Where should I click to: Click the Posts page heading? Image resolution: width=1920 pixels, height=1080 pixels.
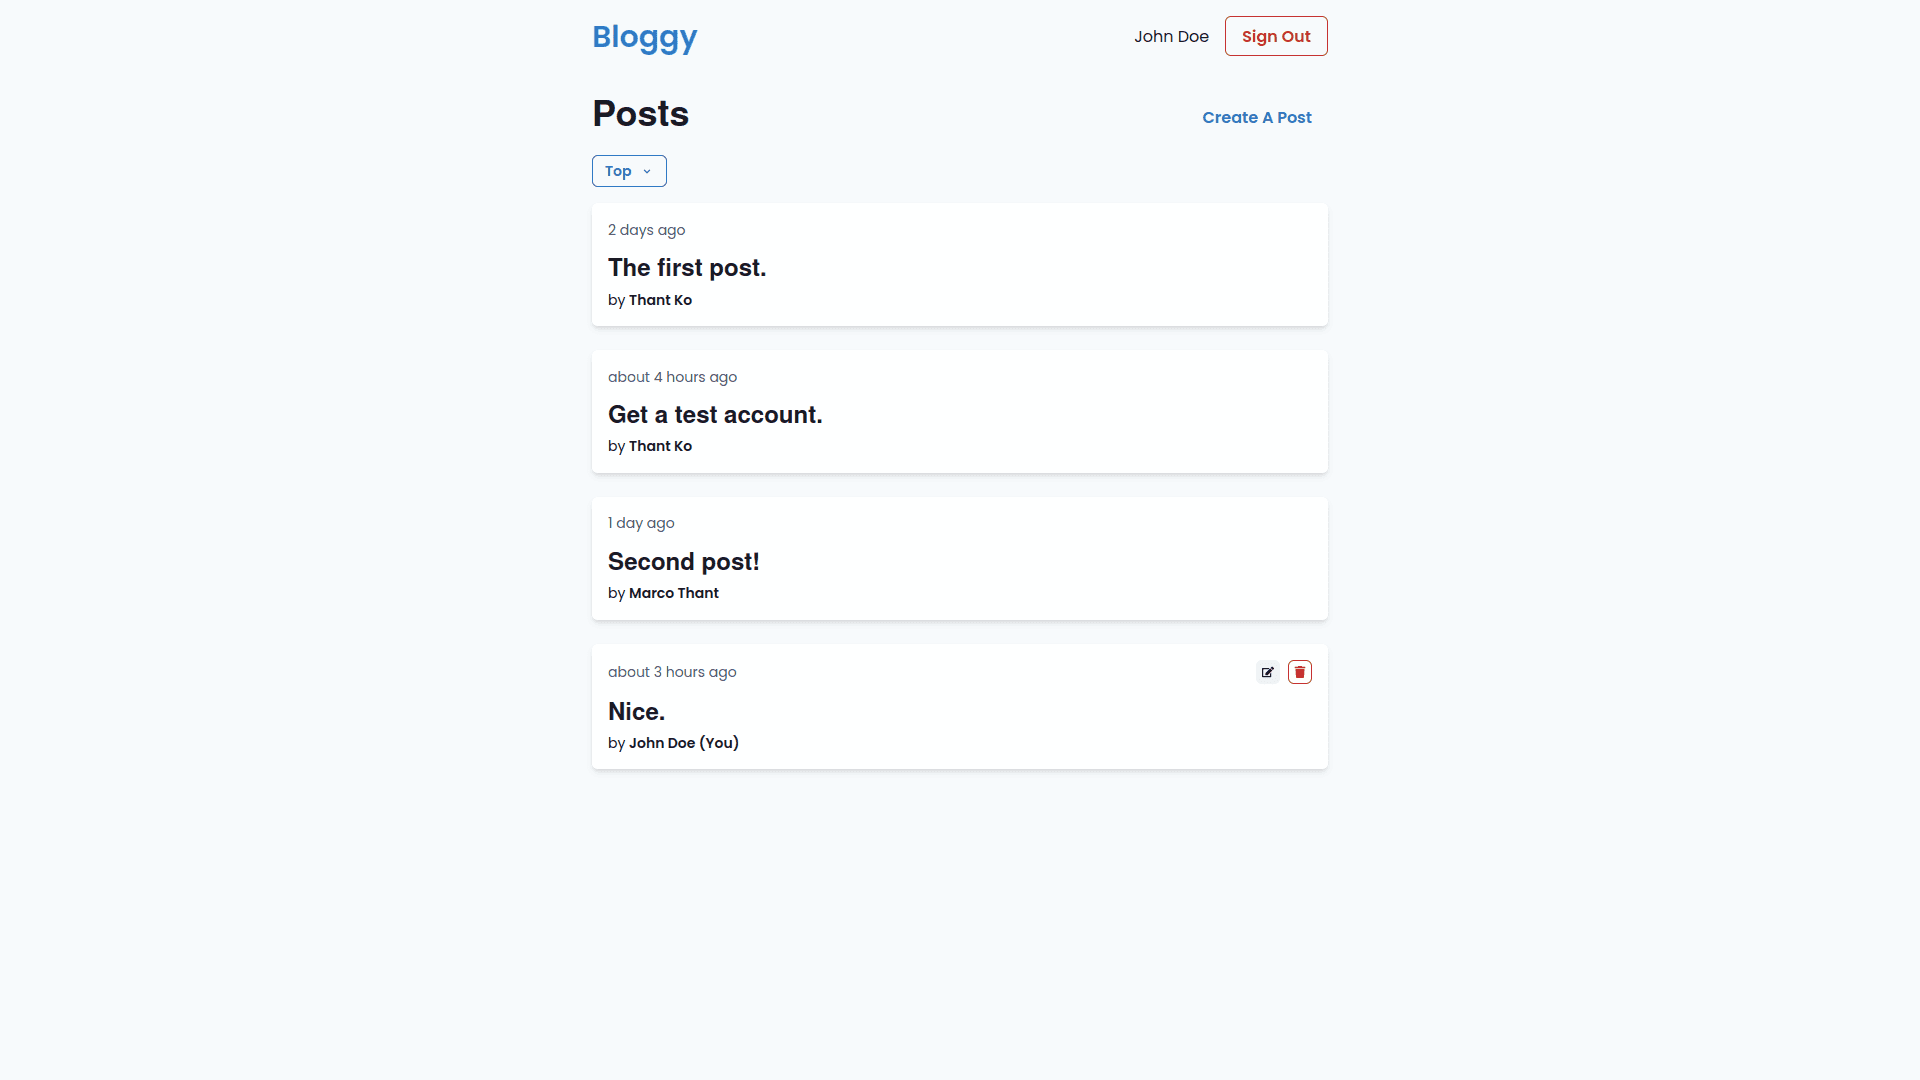tap(640, 114)
